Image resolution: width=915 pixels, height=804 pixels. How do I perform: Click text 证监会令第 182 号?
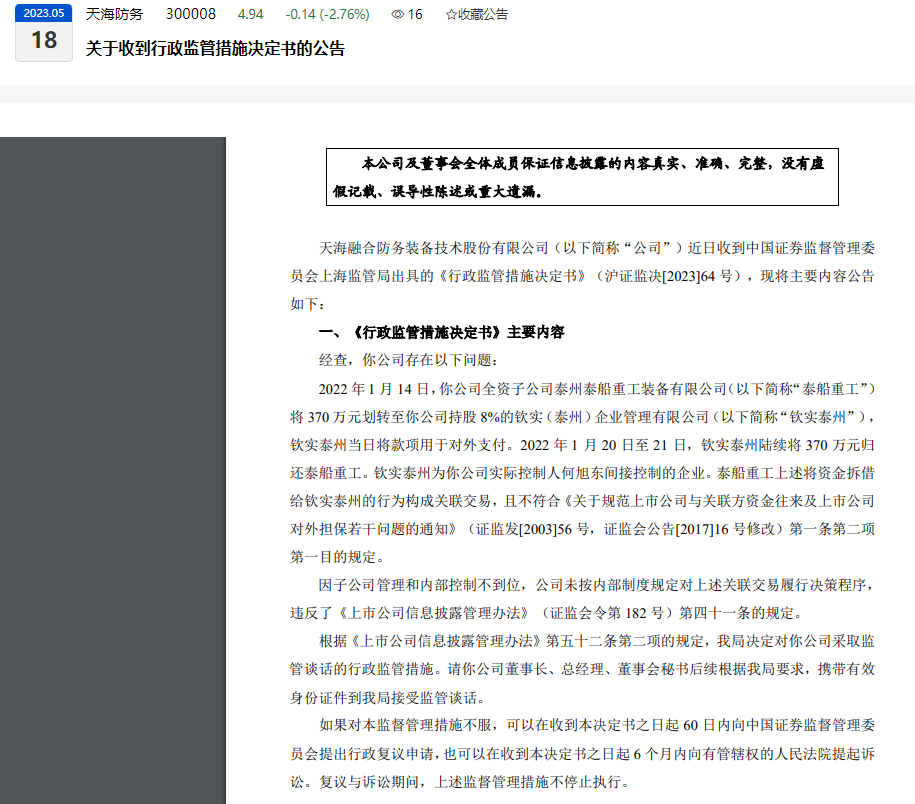click(607, 613)
